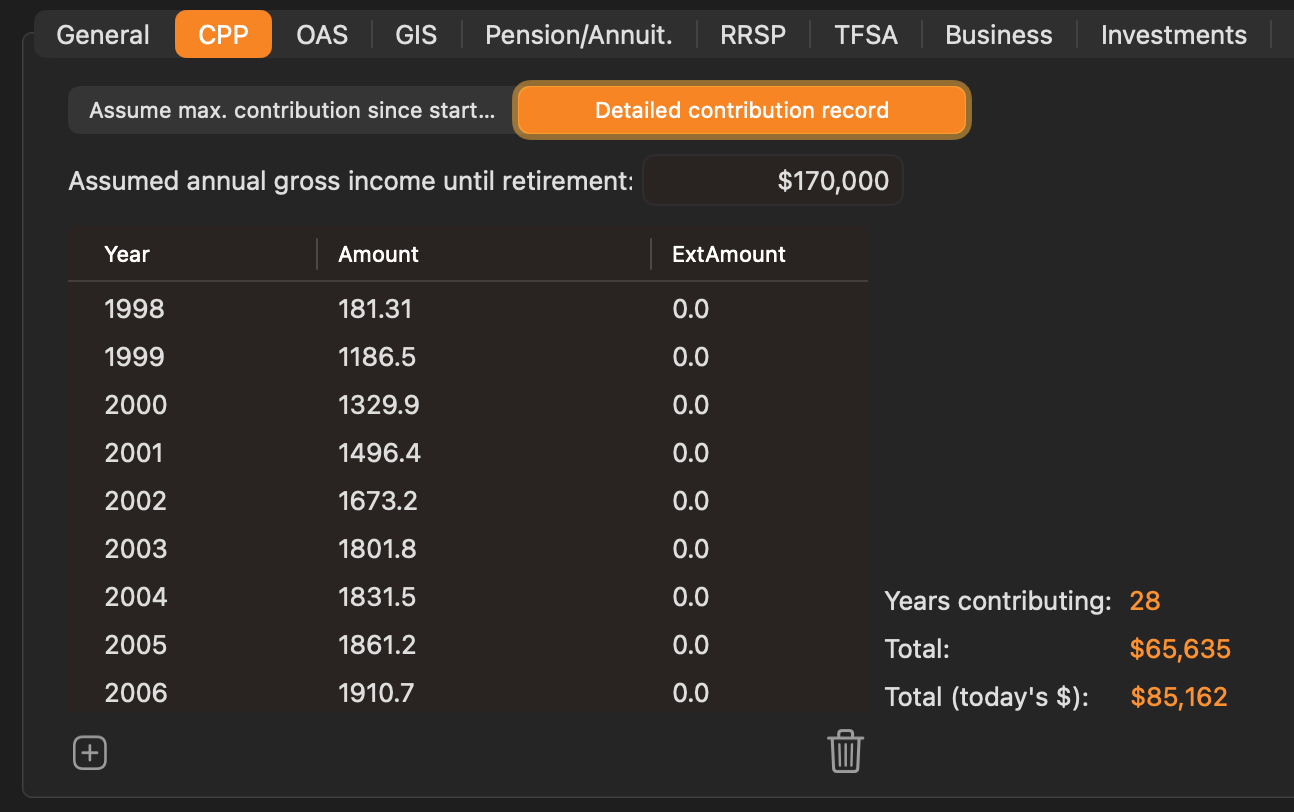Click the amount 1186.5

coord(378,357)
